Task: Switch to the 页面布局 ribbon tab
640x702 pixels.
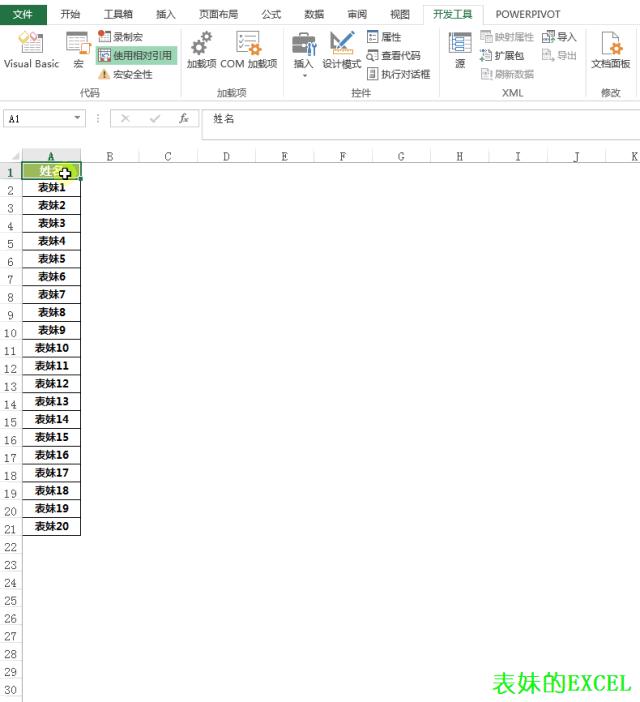Action: (218, 14)
